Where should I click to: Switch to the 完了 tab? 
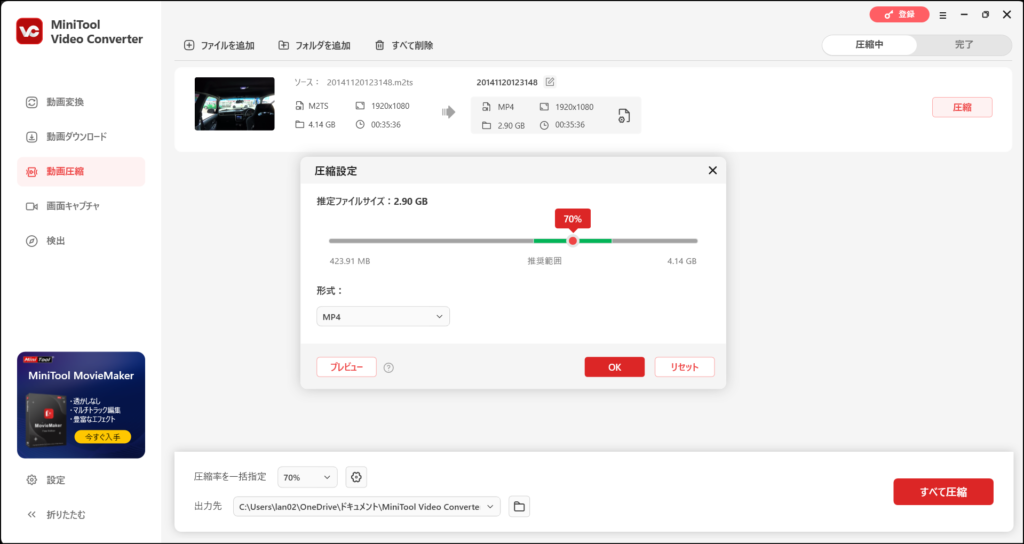pos(964,45)
